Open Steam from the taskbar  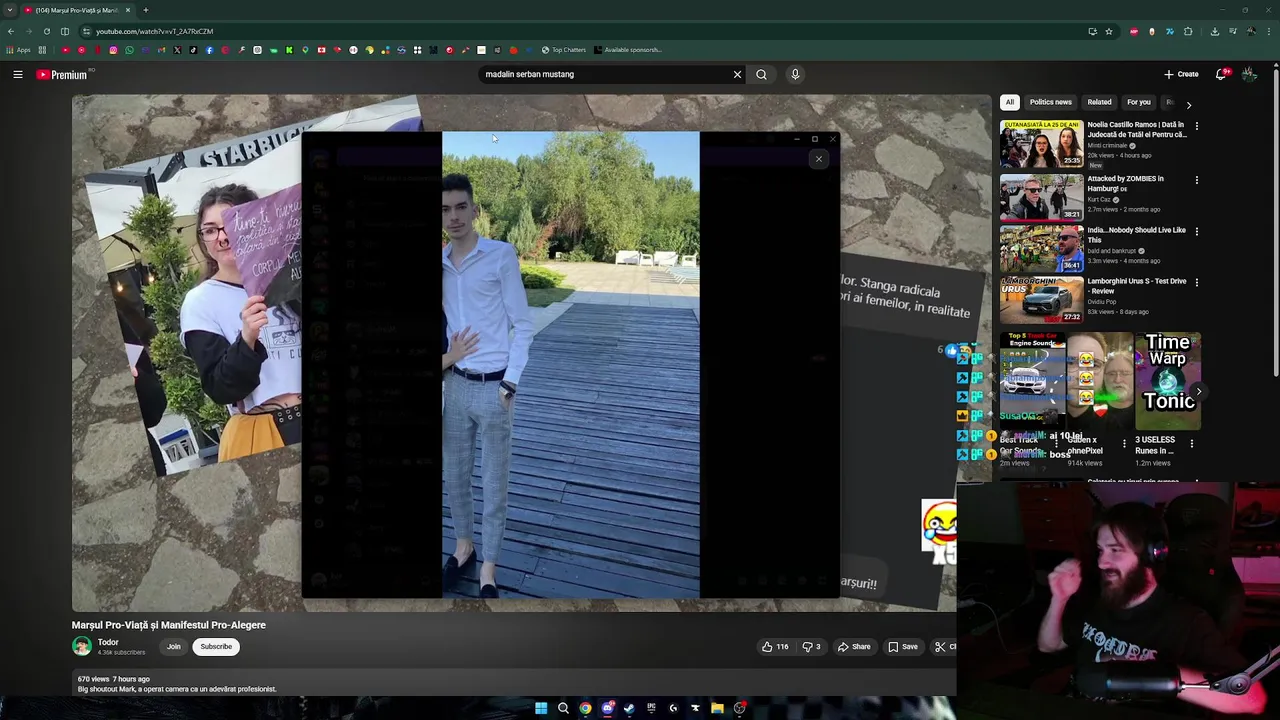(x=629, y=708)
